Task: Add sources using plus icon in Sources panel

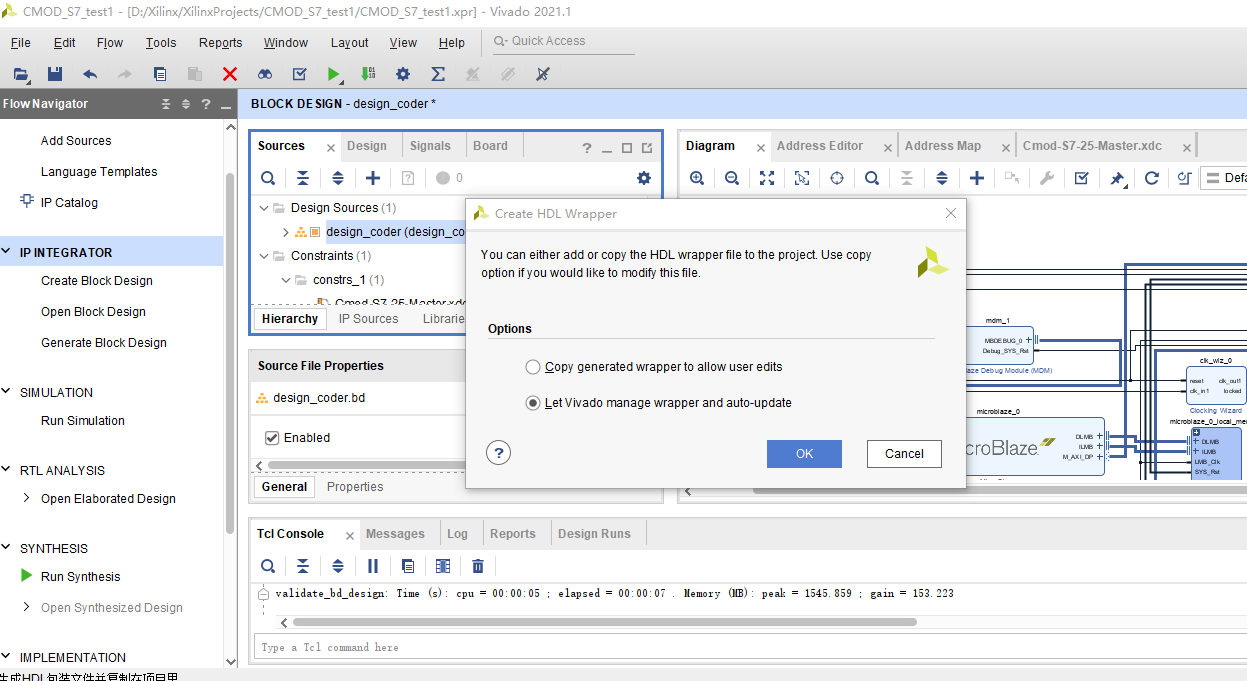Action: pos(373,178)
